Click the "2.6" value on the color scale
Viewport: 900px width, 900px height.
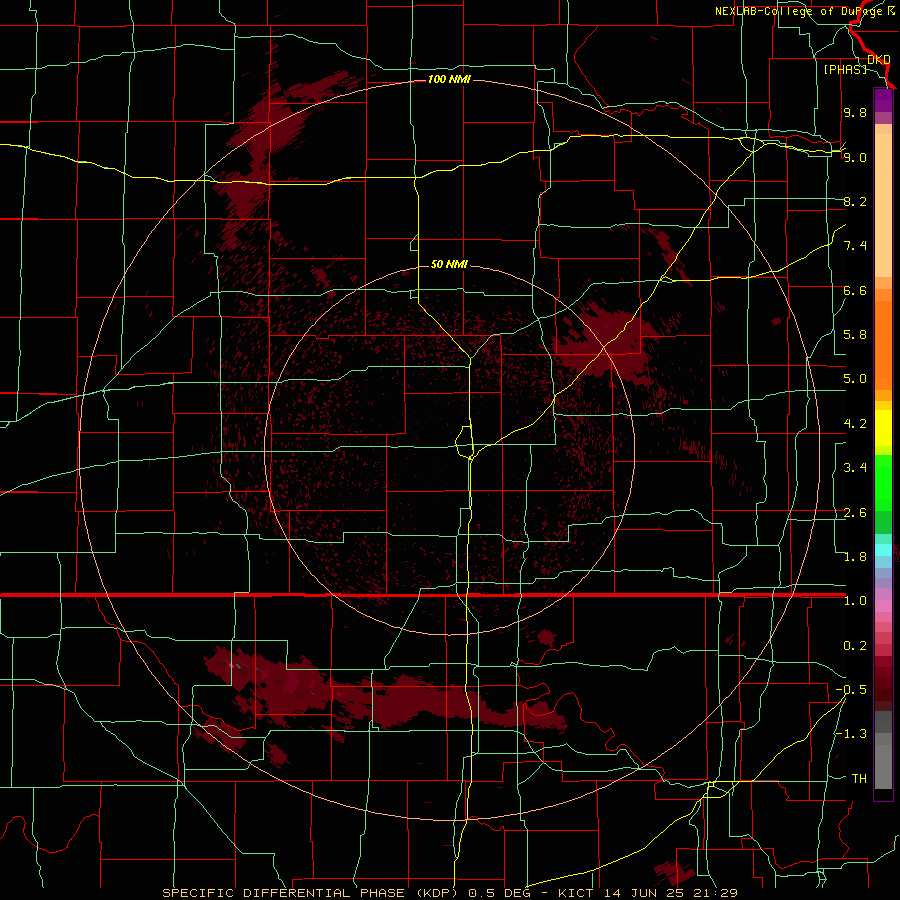855,513
